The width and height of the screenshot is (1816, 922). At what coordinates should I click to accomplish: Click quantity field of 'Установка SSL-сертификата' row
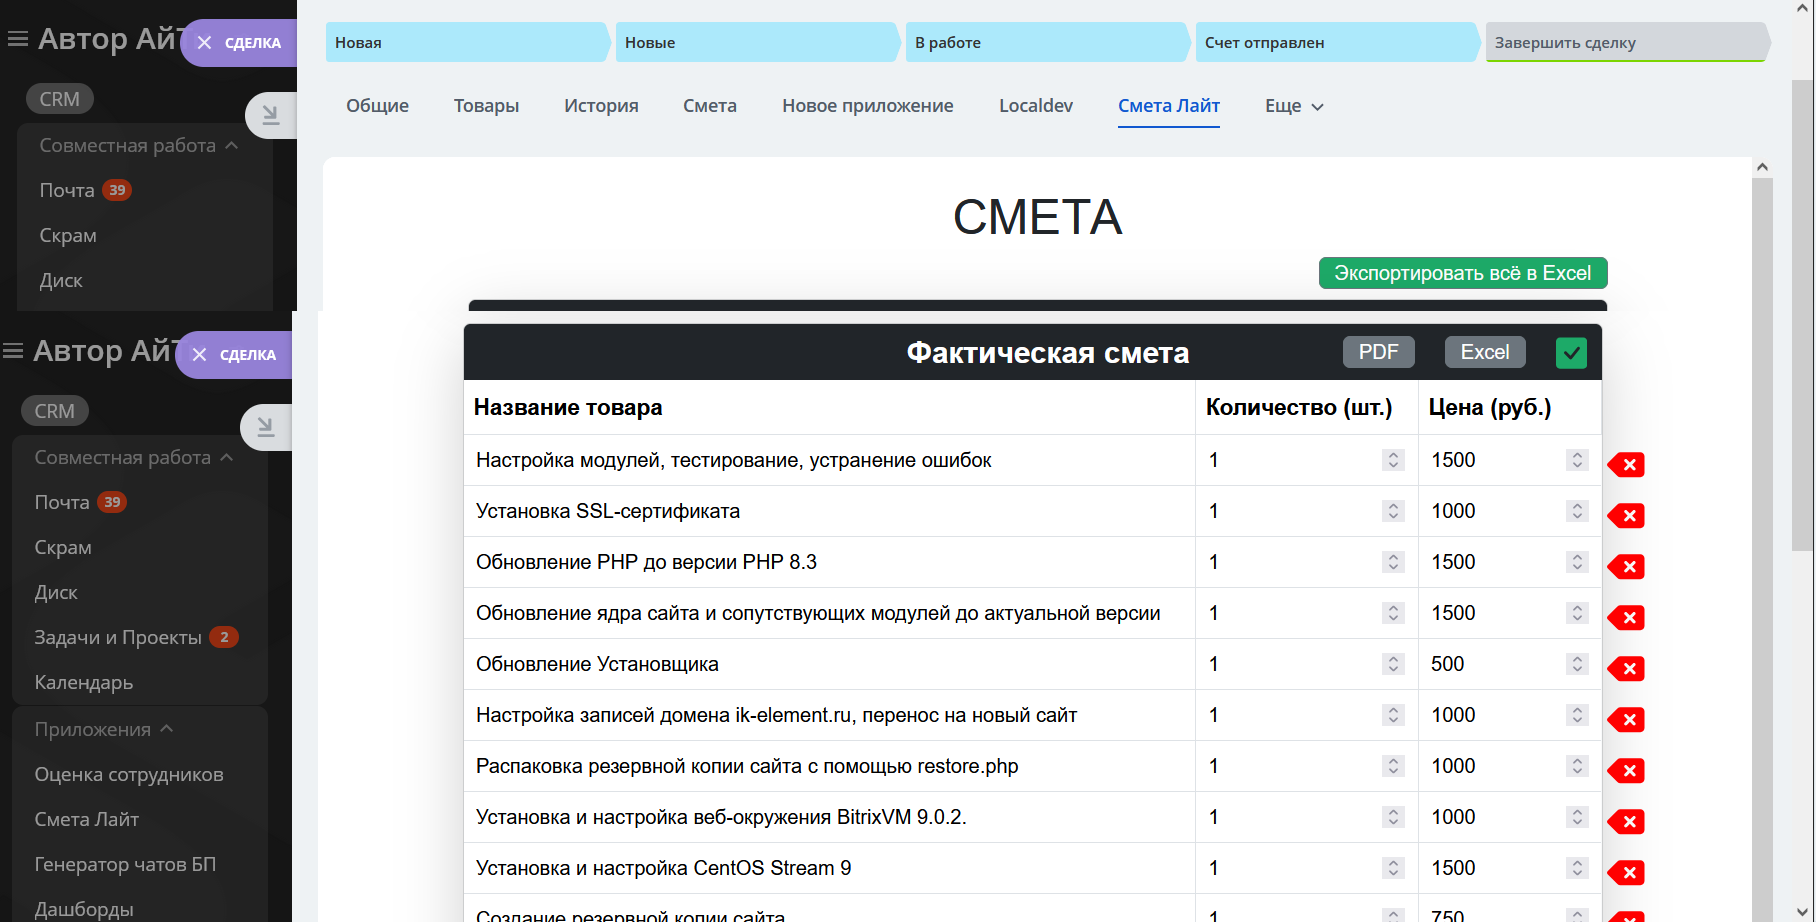tap(1306, 511)
